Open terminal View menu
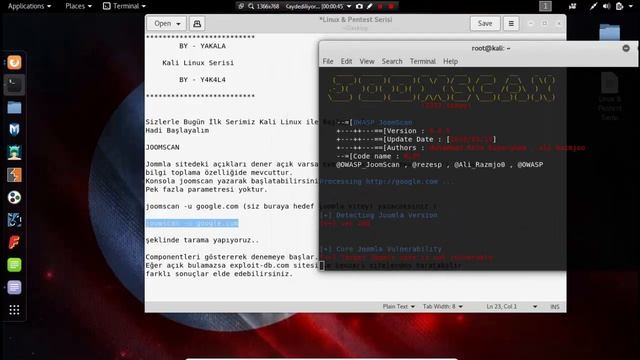640x360 pixels. (367, 61)
